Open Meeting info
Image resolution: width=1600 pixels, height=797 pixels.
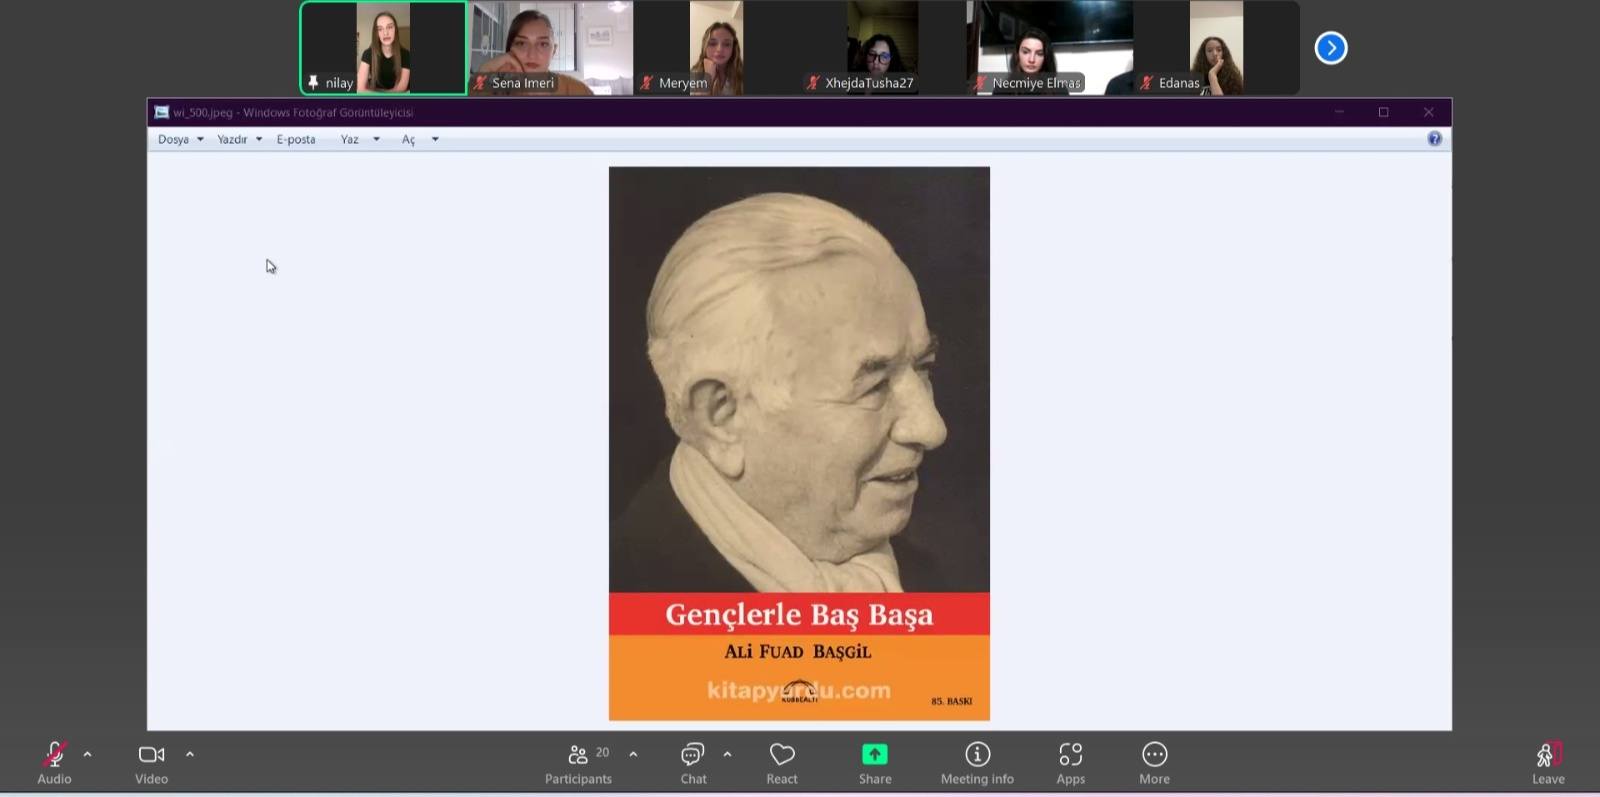(x=977, y=764)
